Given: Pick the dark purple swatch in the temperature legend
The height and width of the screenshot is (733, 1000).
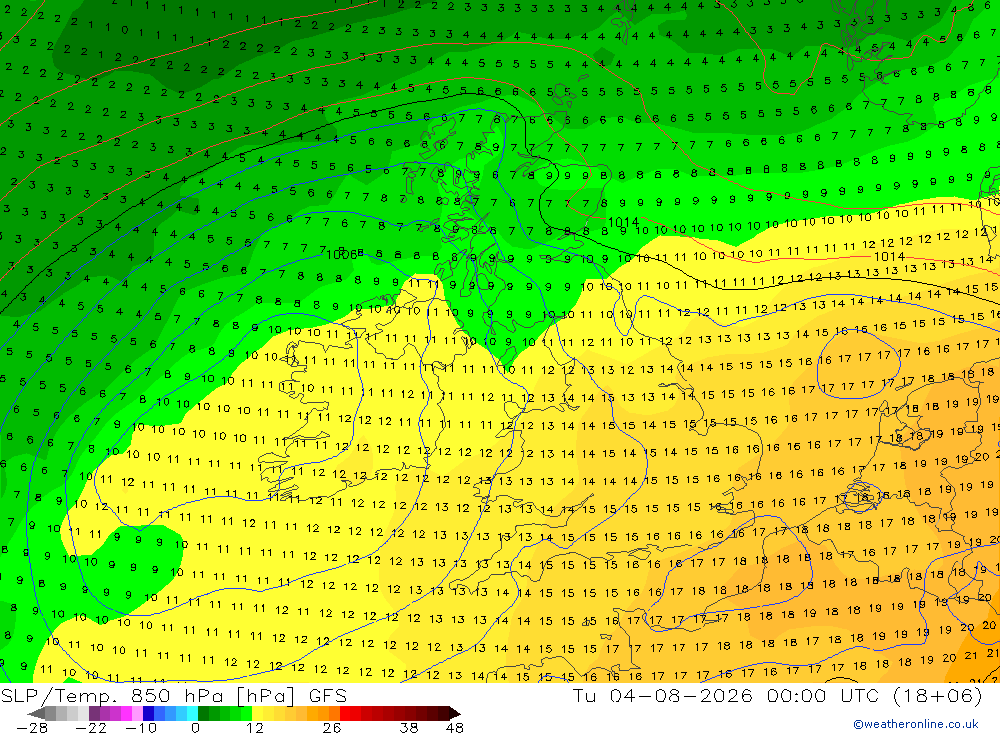Looking at the screenshot, I should [x=94, y=713].
